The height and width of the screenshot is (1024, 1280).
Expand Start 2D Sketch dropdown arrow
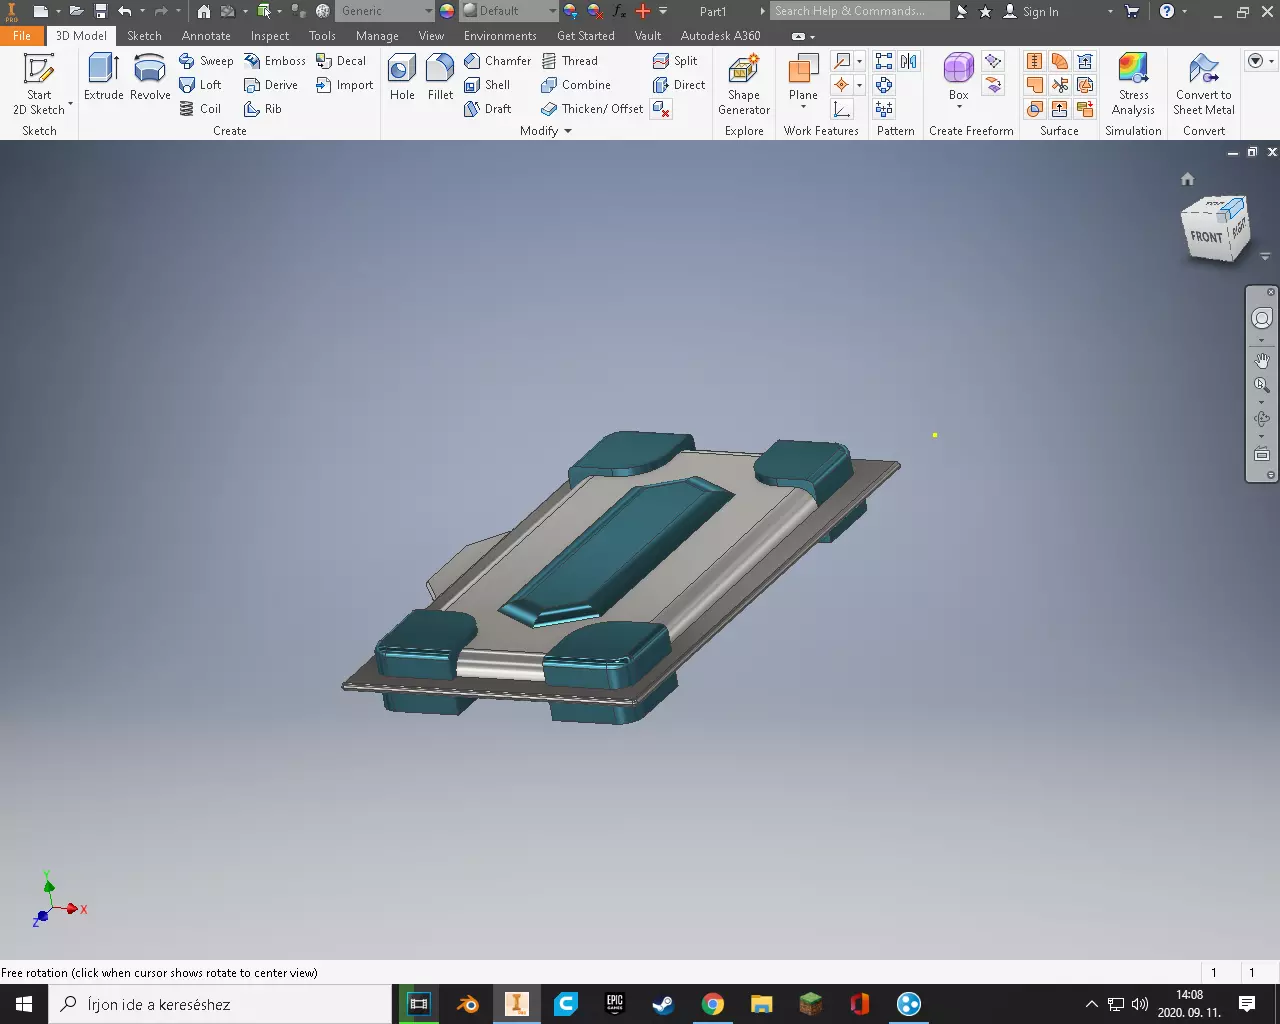click(x=70, y=103)
